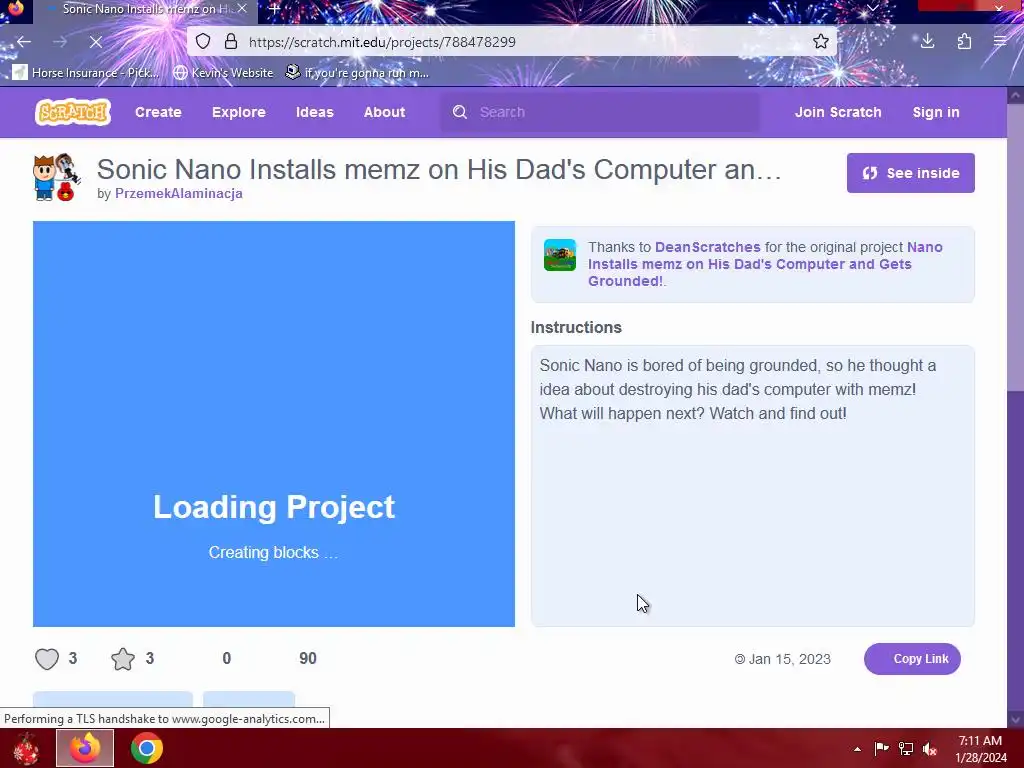Viewport: 1024px width, 768px height.
Task: Love the project with the heart icon
Action: coord(47,659)
